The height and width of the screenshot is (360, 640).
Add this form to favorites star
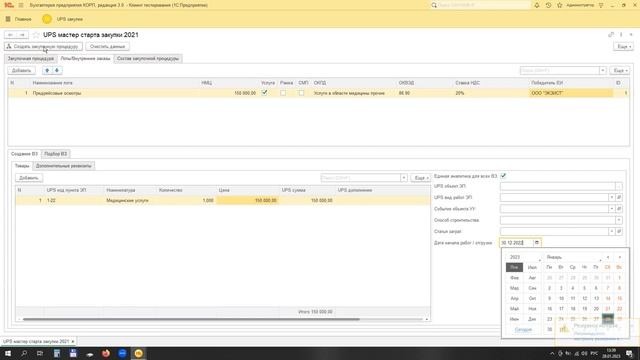click(x=36, y=35)
